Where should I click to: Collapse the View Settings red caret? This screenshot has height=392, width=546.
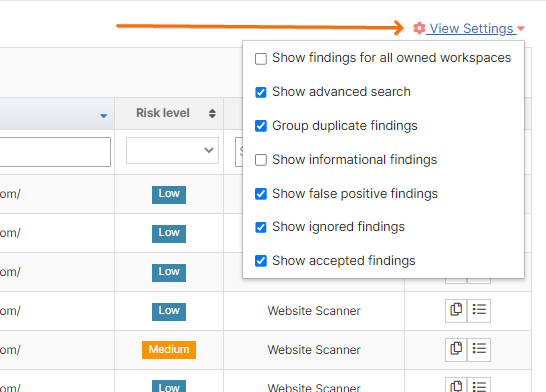pos(521,29)
